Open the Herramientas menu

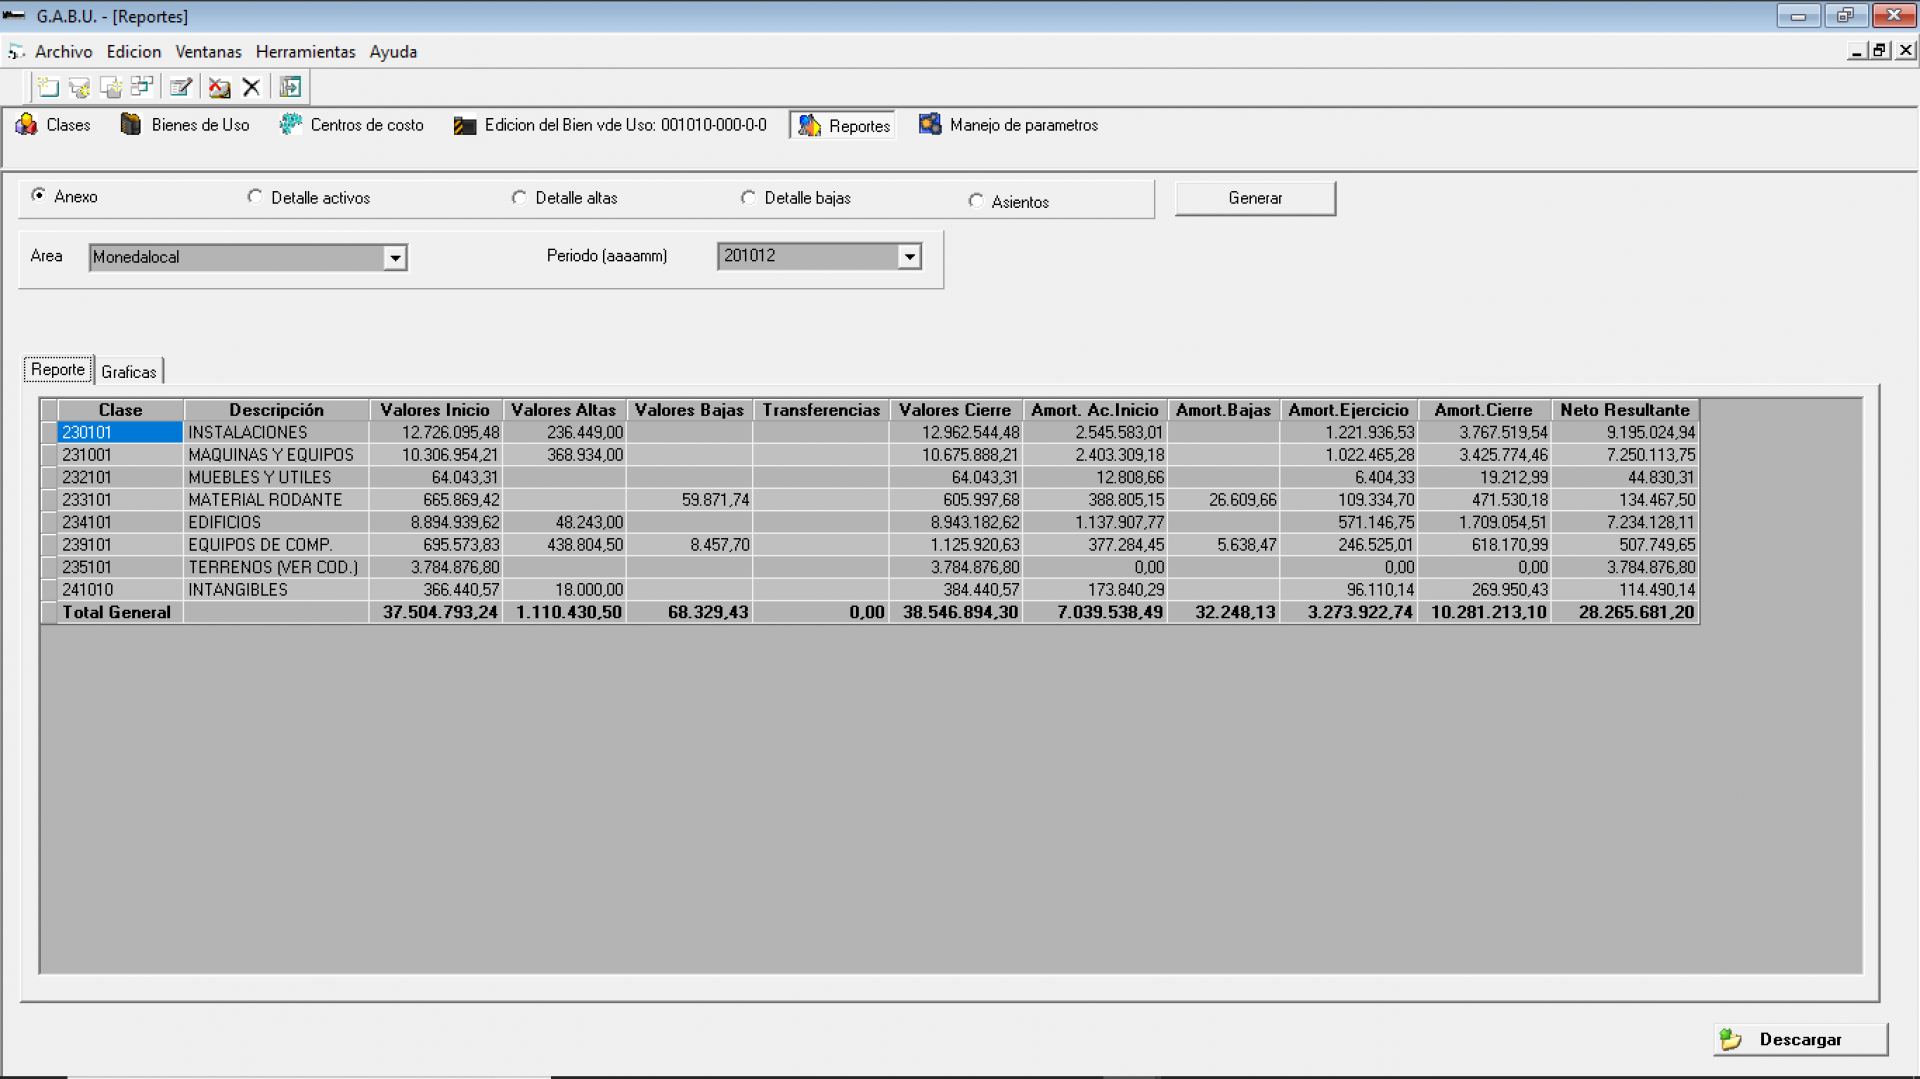tap(305, 52)
